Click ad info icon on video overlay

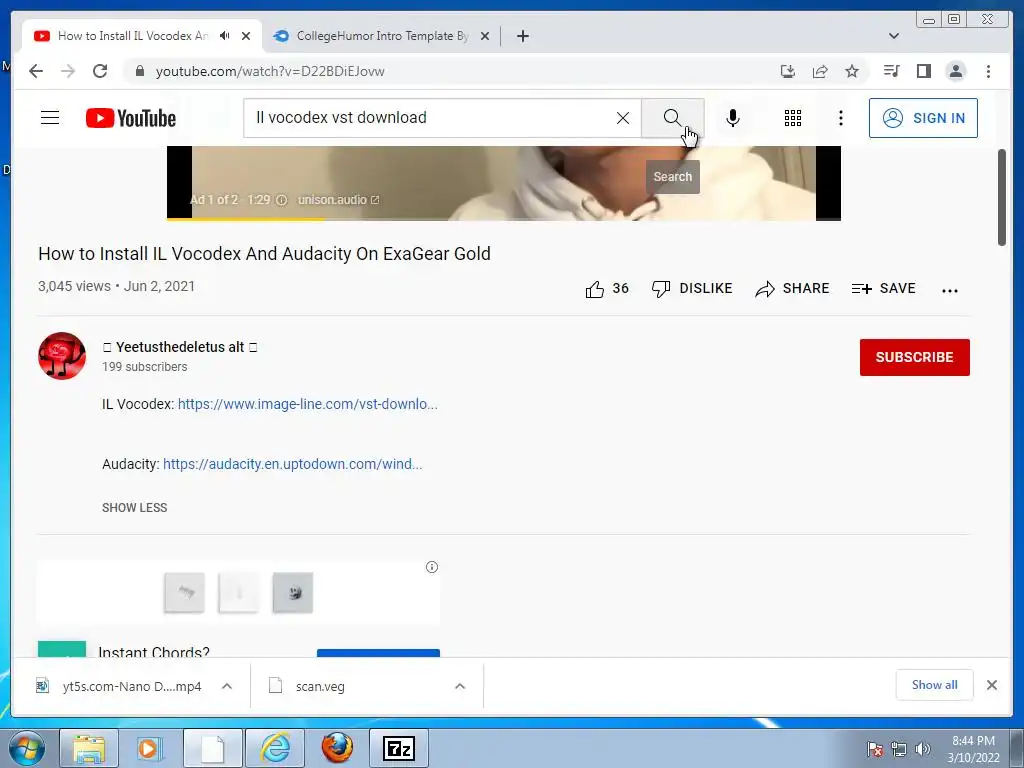[x=281, y=200]
